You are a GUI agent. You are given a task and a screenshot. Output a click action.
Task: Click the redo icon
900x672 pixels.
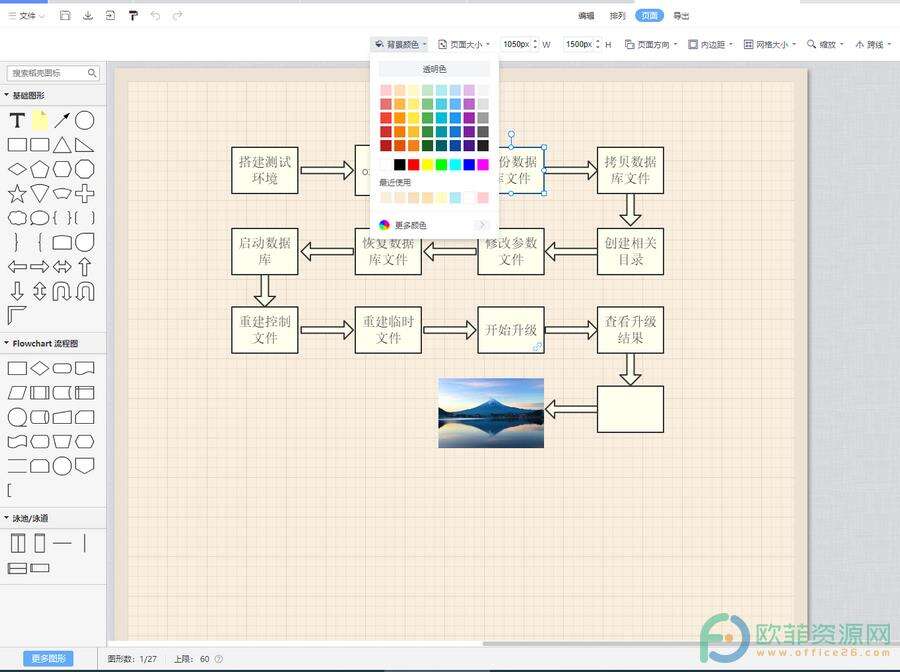pyautogui.click(x=178, y=15)
